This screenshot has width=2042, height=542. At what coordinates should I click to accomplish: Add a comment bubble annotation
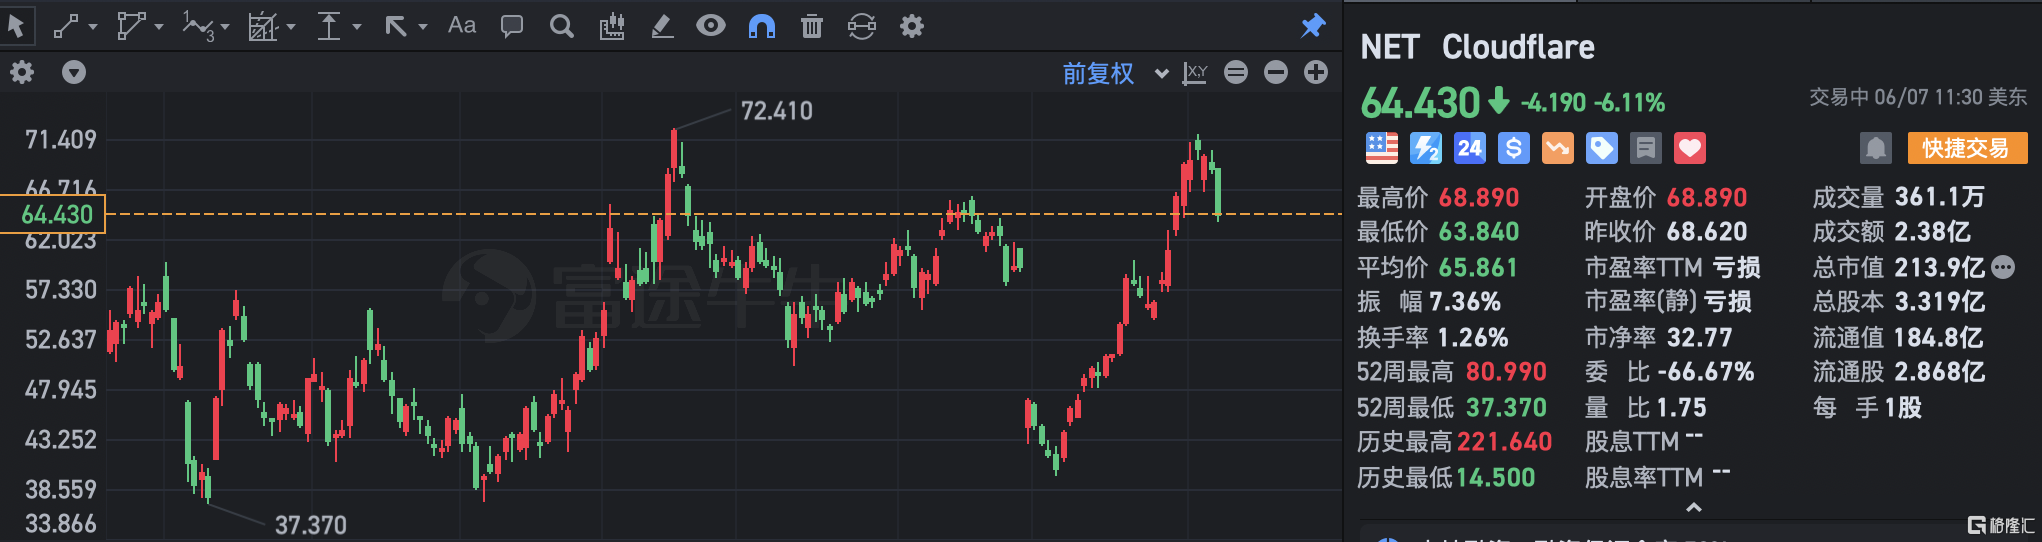point(511,26)
